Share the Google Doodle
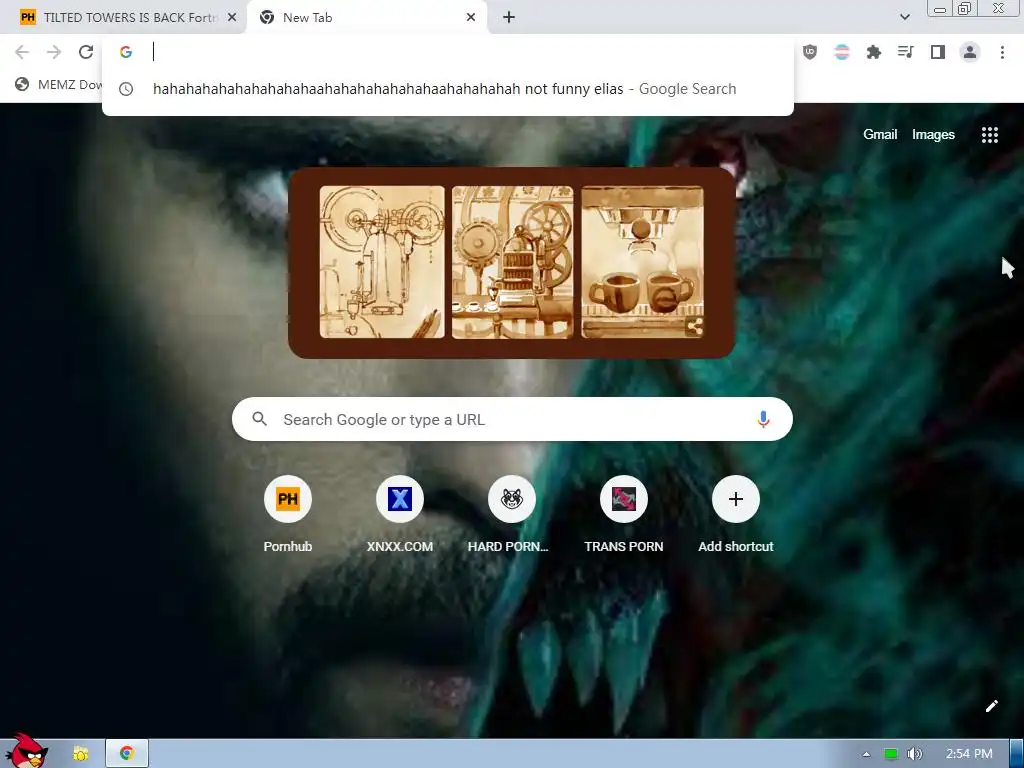Screen dimensions: 1024x768 coord(695,327)
